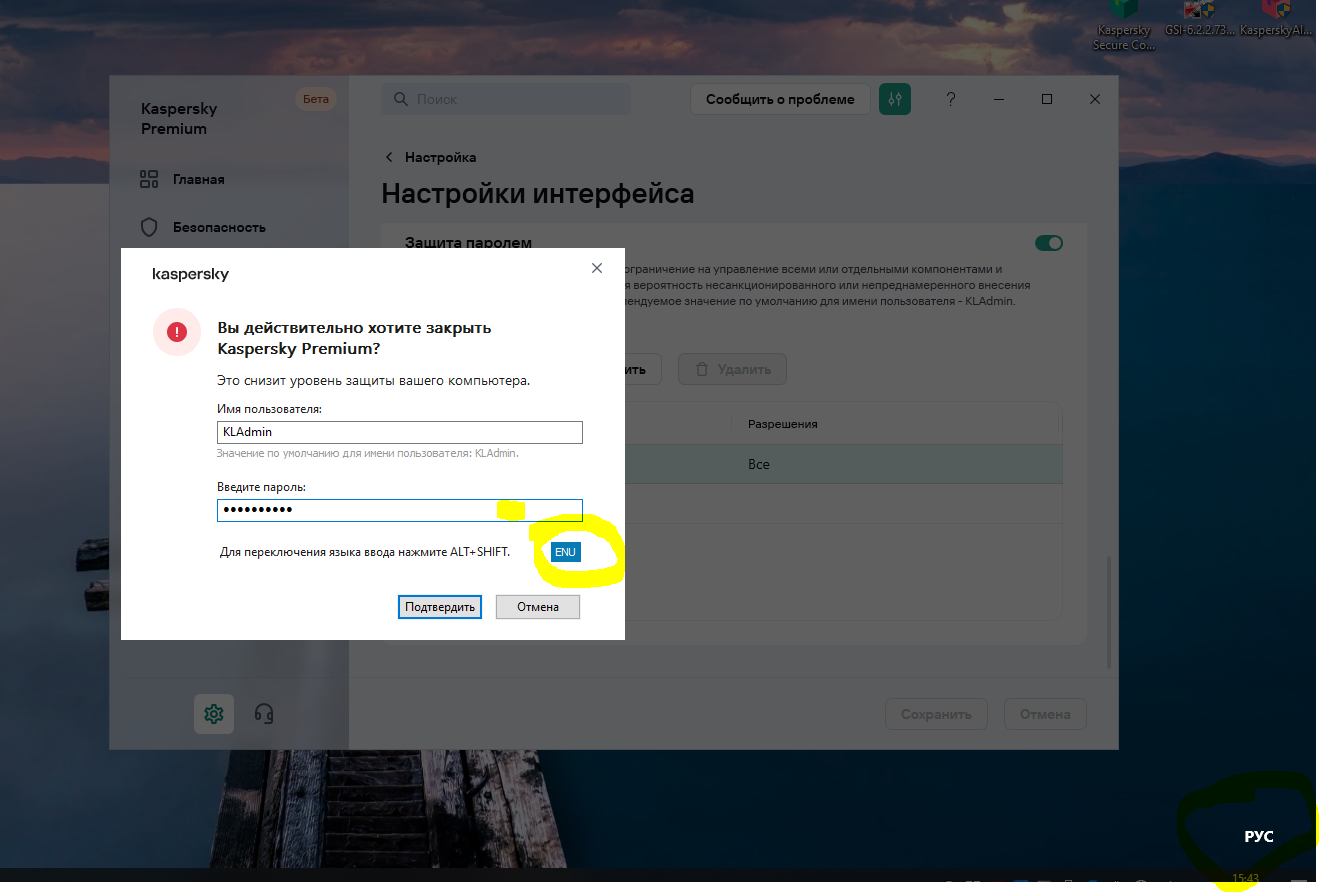
Task: Click the Сохранить button in settings
Action: click(936, 714)
